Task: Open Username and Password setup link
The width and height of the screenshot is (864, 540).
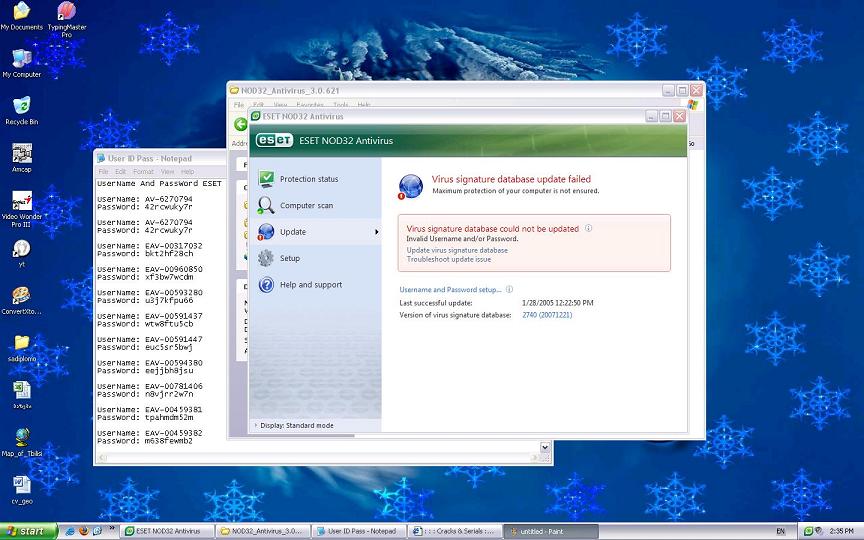Action: coord(450,289)
